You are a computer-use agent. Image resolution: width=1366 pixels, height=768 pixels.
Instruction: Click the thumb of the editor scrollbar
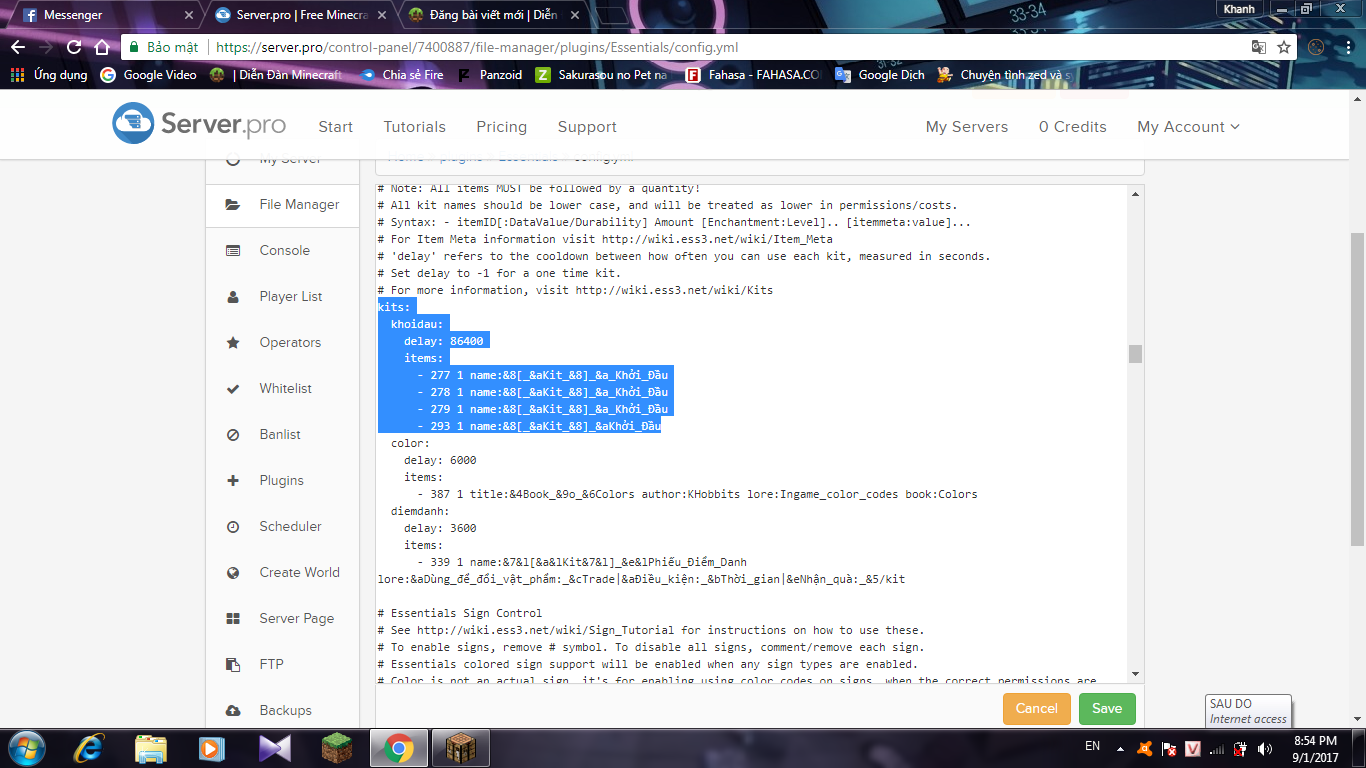point(1135,354)
